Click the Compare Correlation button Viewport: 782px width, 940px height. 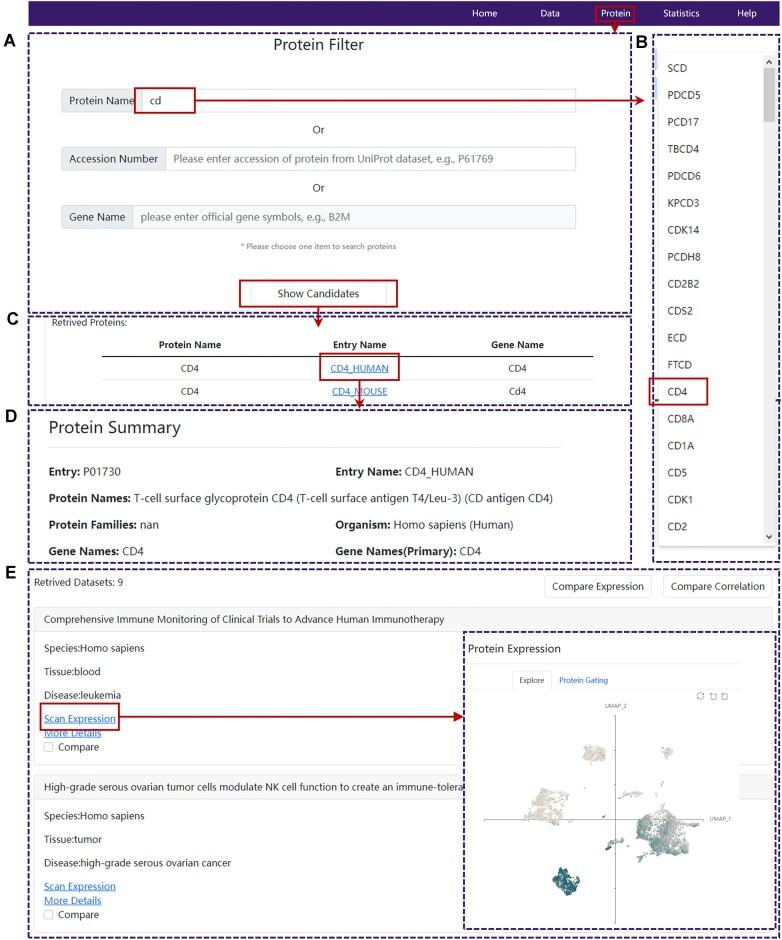point(717,586)
